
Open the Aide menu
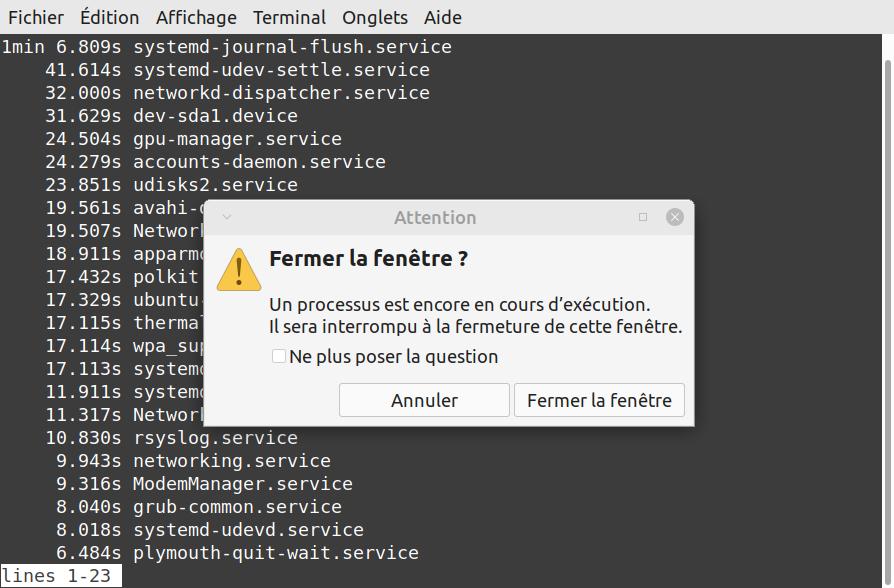tap(443, 17)
